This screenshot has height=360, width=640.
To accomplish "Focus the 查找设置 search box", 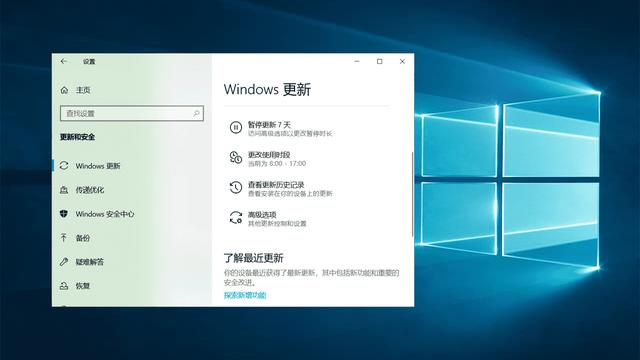I will pos(132,113).
